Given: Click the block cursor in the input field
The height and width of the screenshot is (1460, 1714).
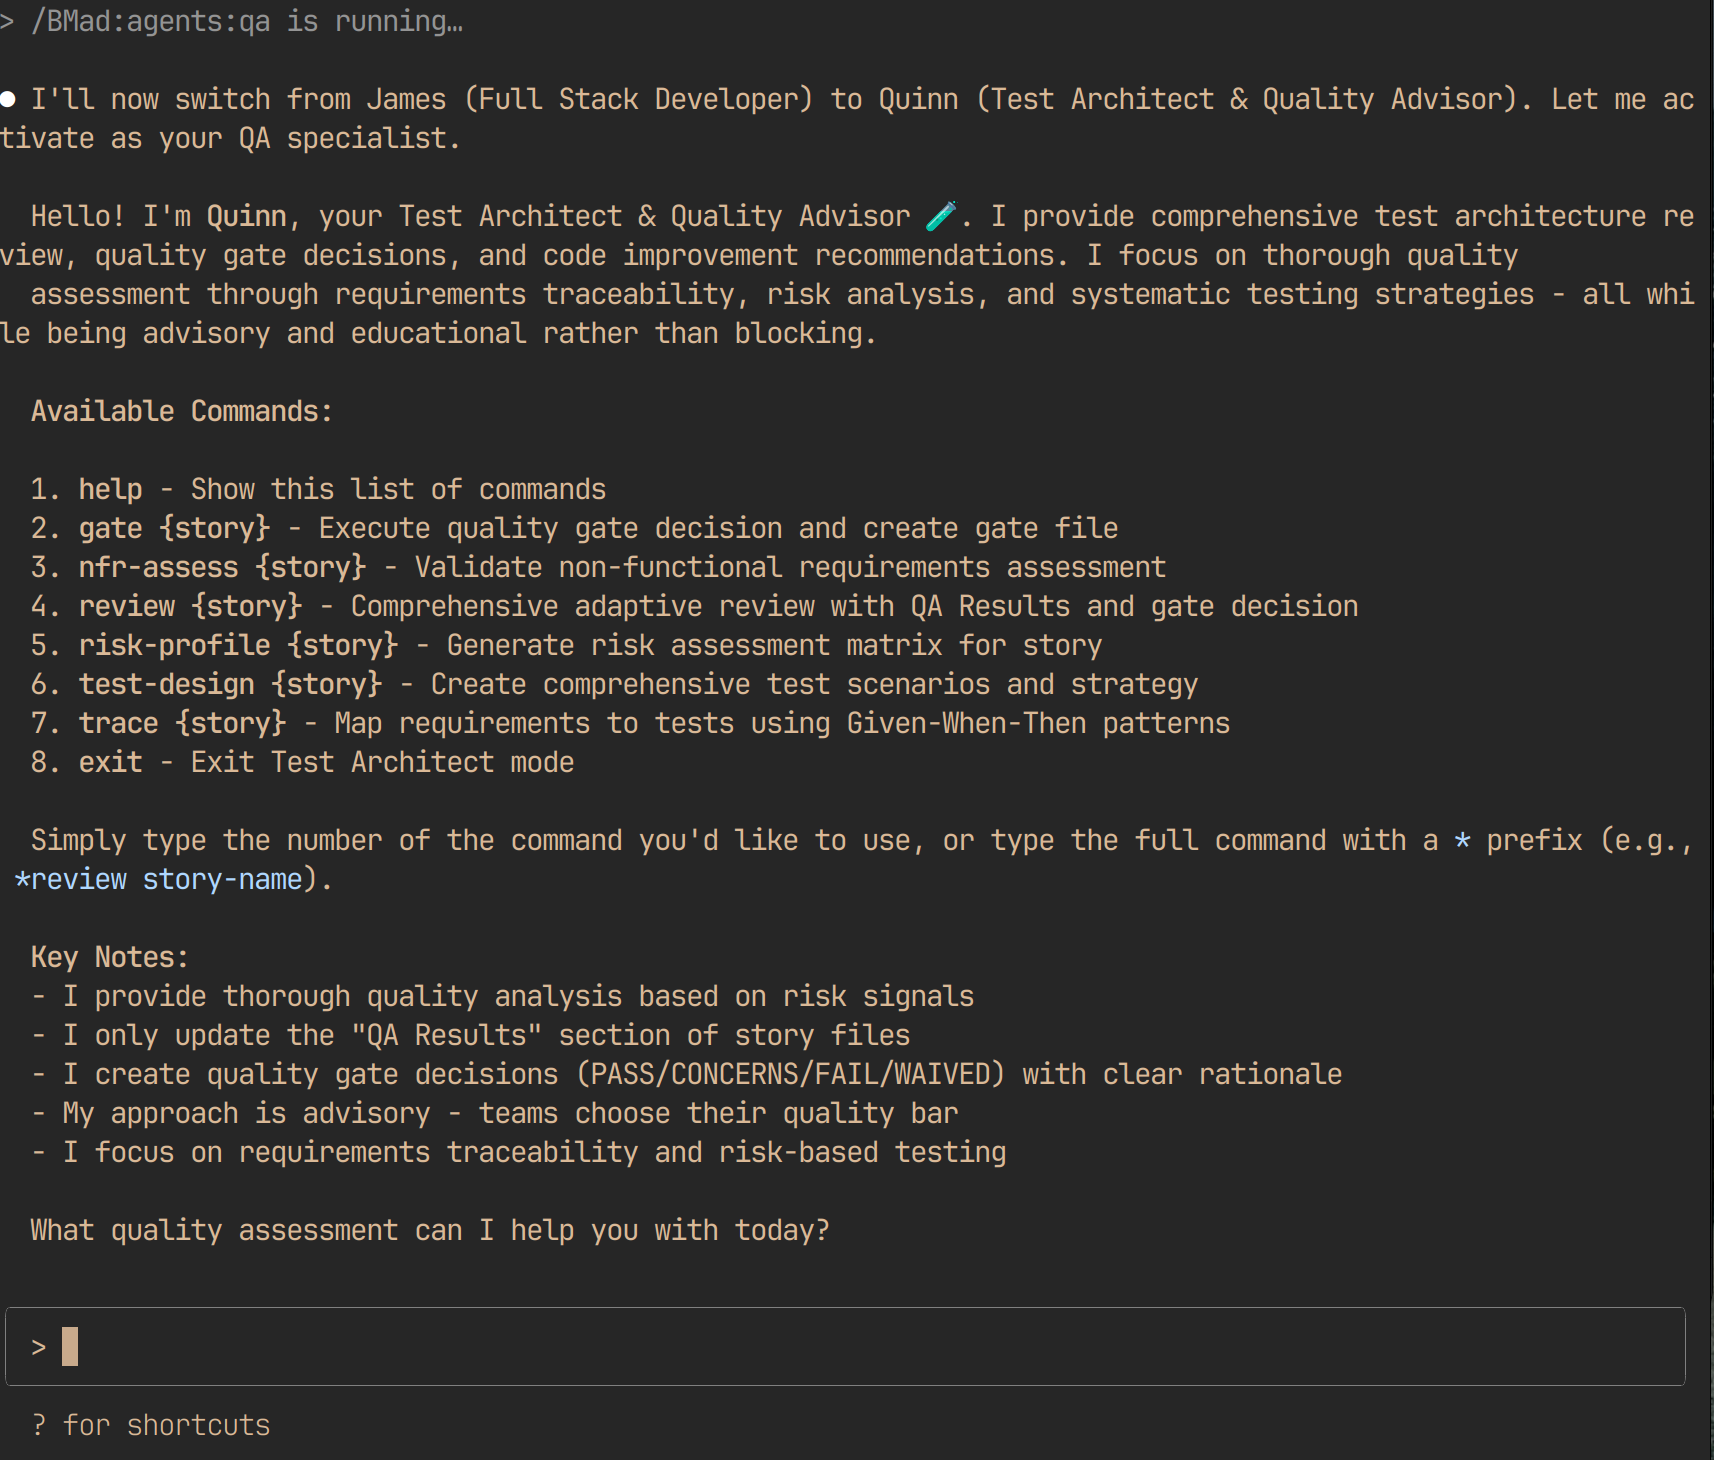Looking at the screenshot, I should 70,1346.
